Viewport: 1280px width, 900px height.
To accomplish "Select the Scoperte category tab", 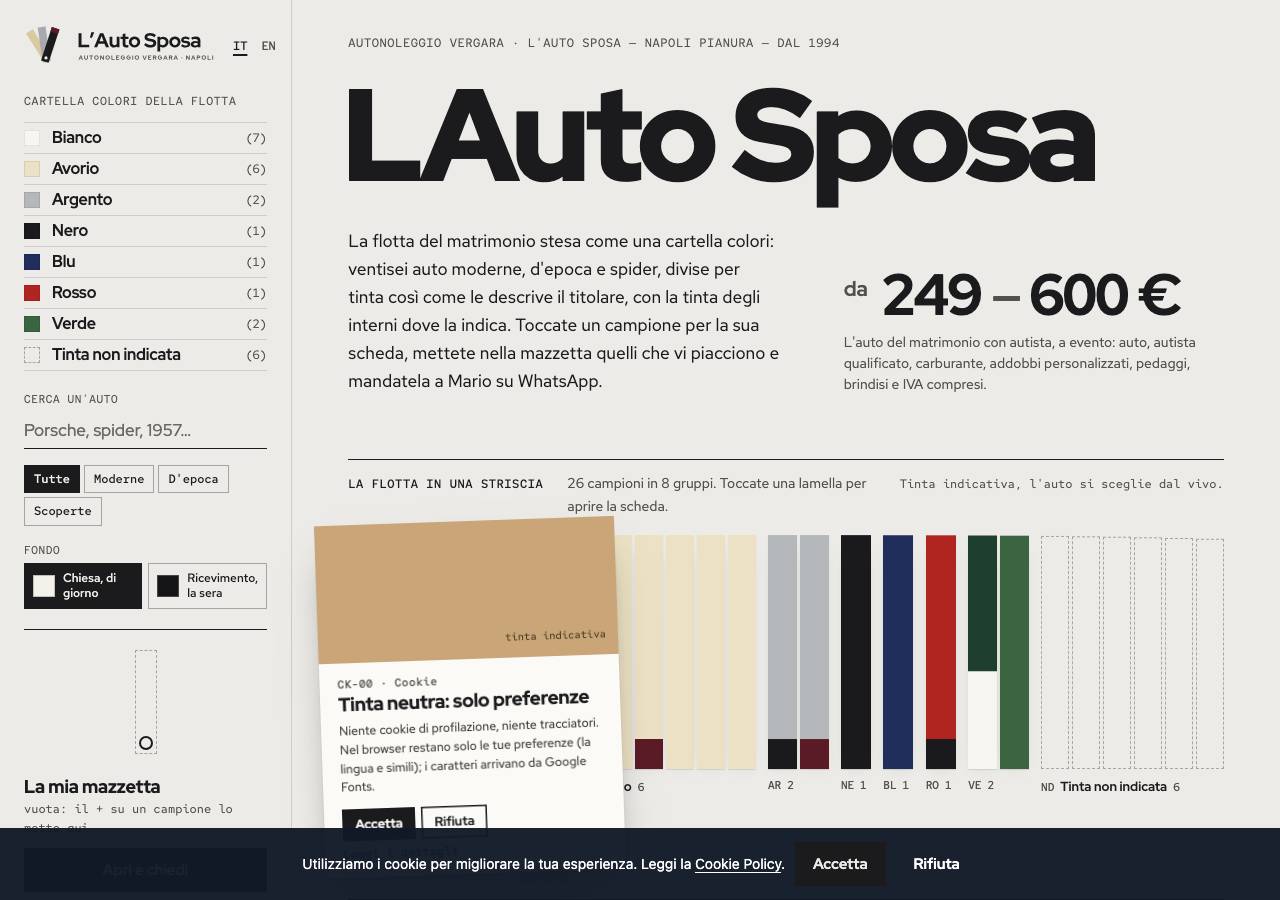I will pyautogui.click(x=63, y=511).
